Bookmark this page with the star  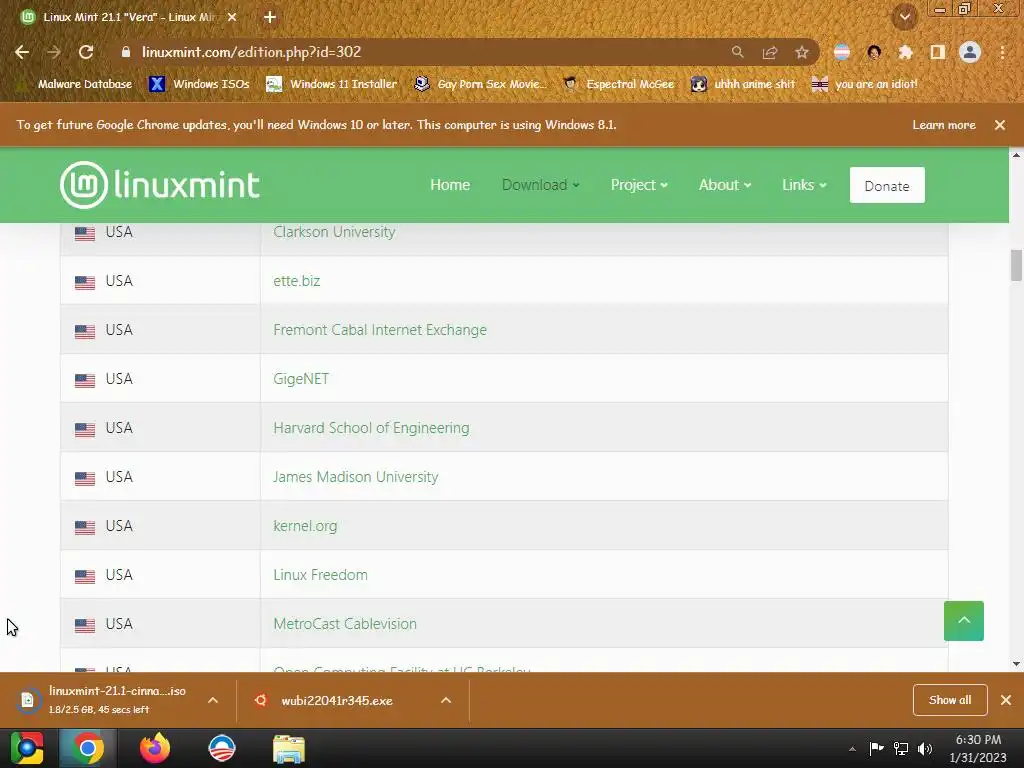[802, 52]
